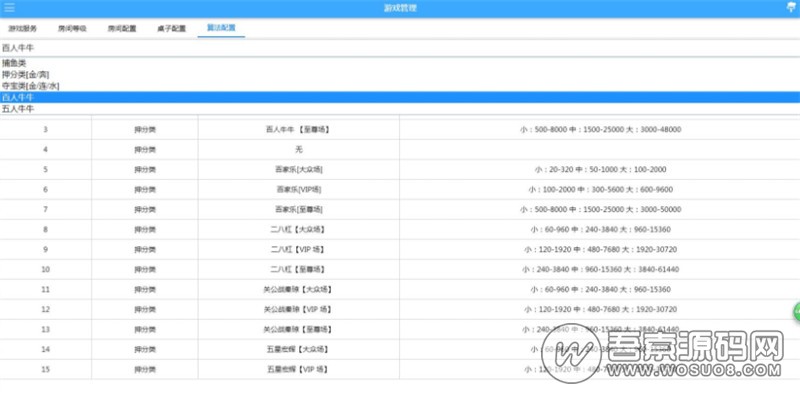Click row 7 value ending 3000-50000
The width and height of the screenshot is (800, 396).
pyautogui.click(x=601, y=209)
